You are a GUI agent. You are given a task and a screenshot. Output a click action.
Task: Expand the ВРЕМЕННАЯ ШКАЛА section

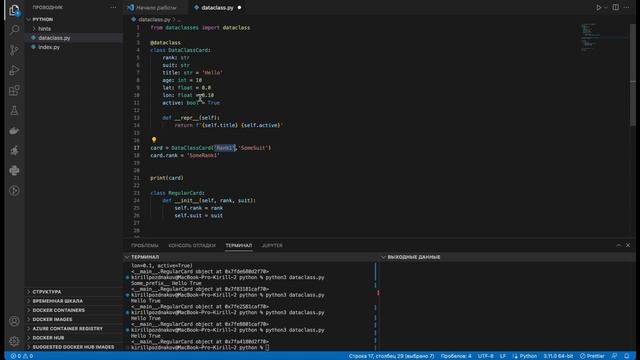click(57, 301)
